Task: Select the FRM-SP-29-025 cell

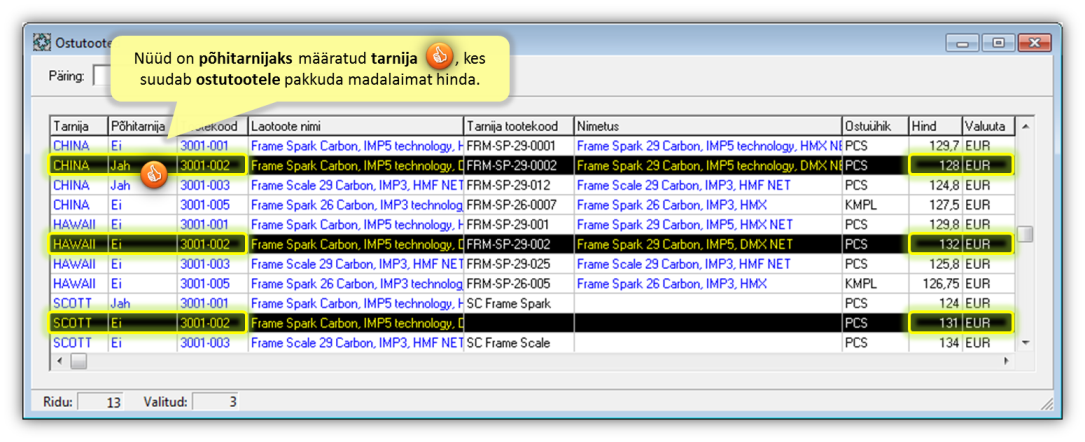Action: [518, 264]
